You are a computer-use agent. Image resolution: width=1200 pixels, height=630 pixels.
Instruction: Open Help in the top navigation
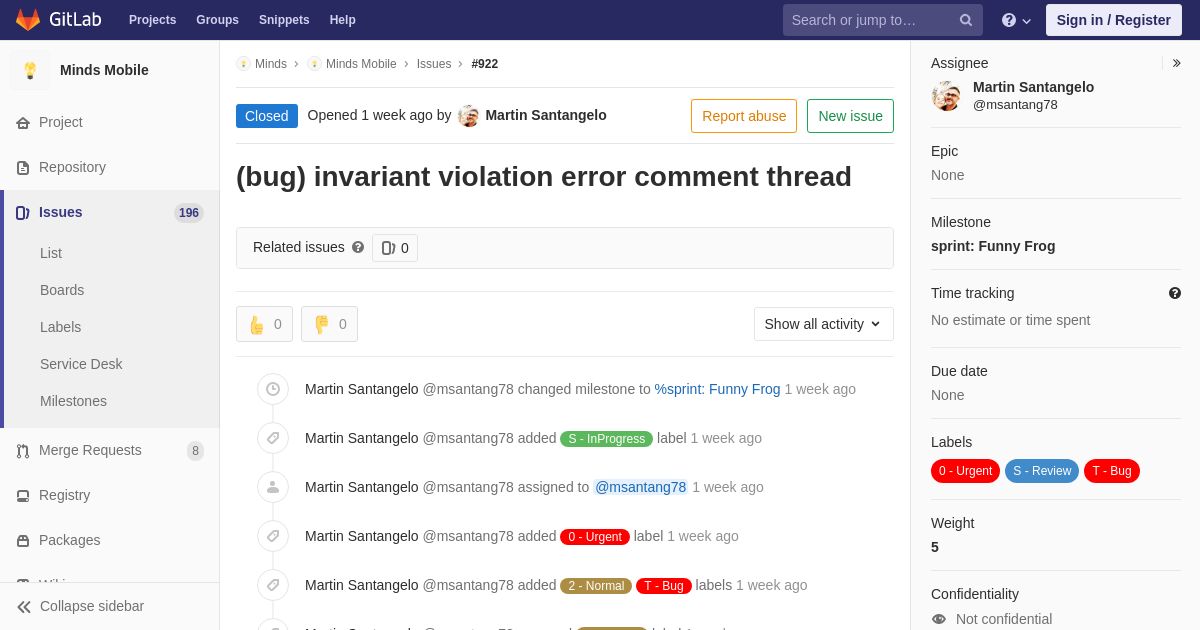click(343, 20)
